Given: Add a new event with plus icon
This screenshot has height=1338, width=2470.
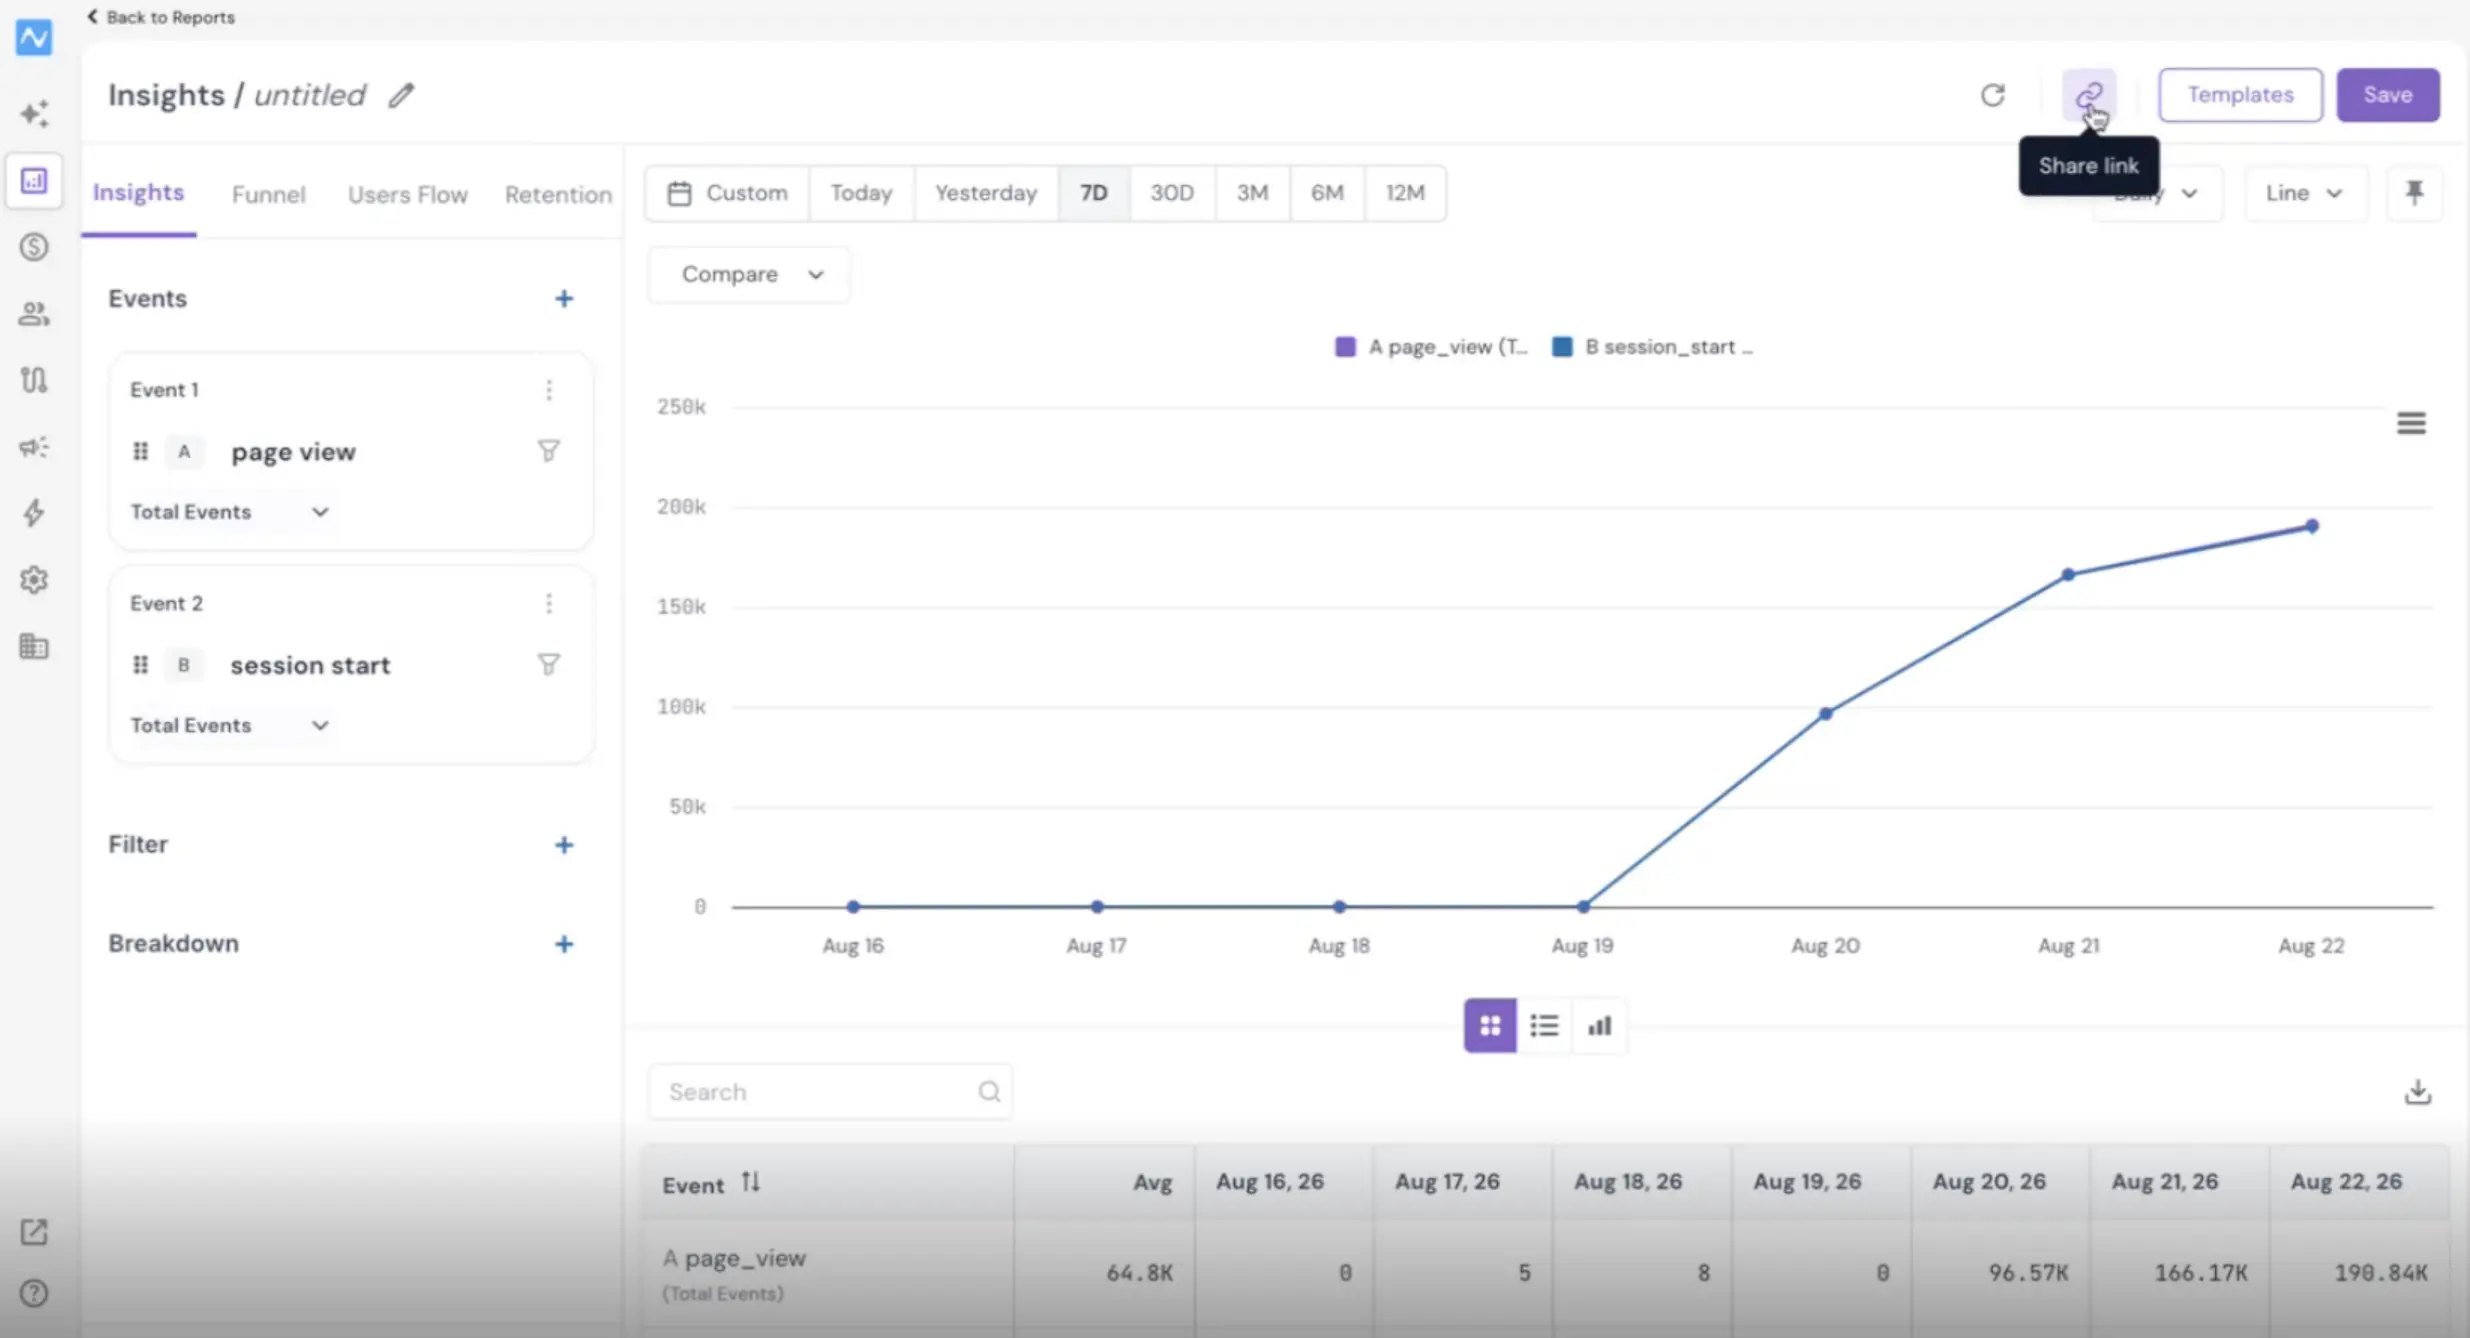Looking at the screenshot, I should (564, 299).
